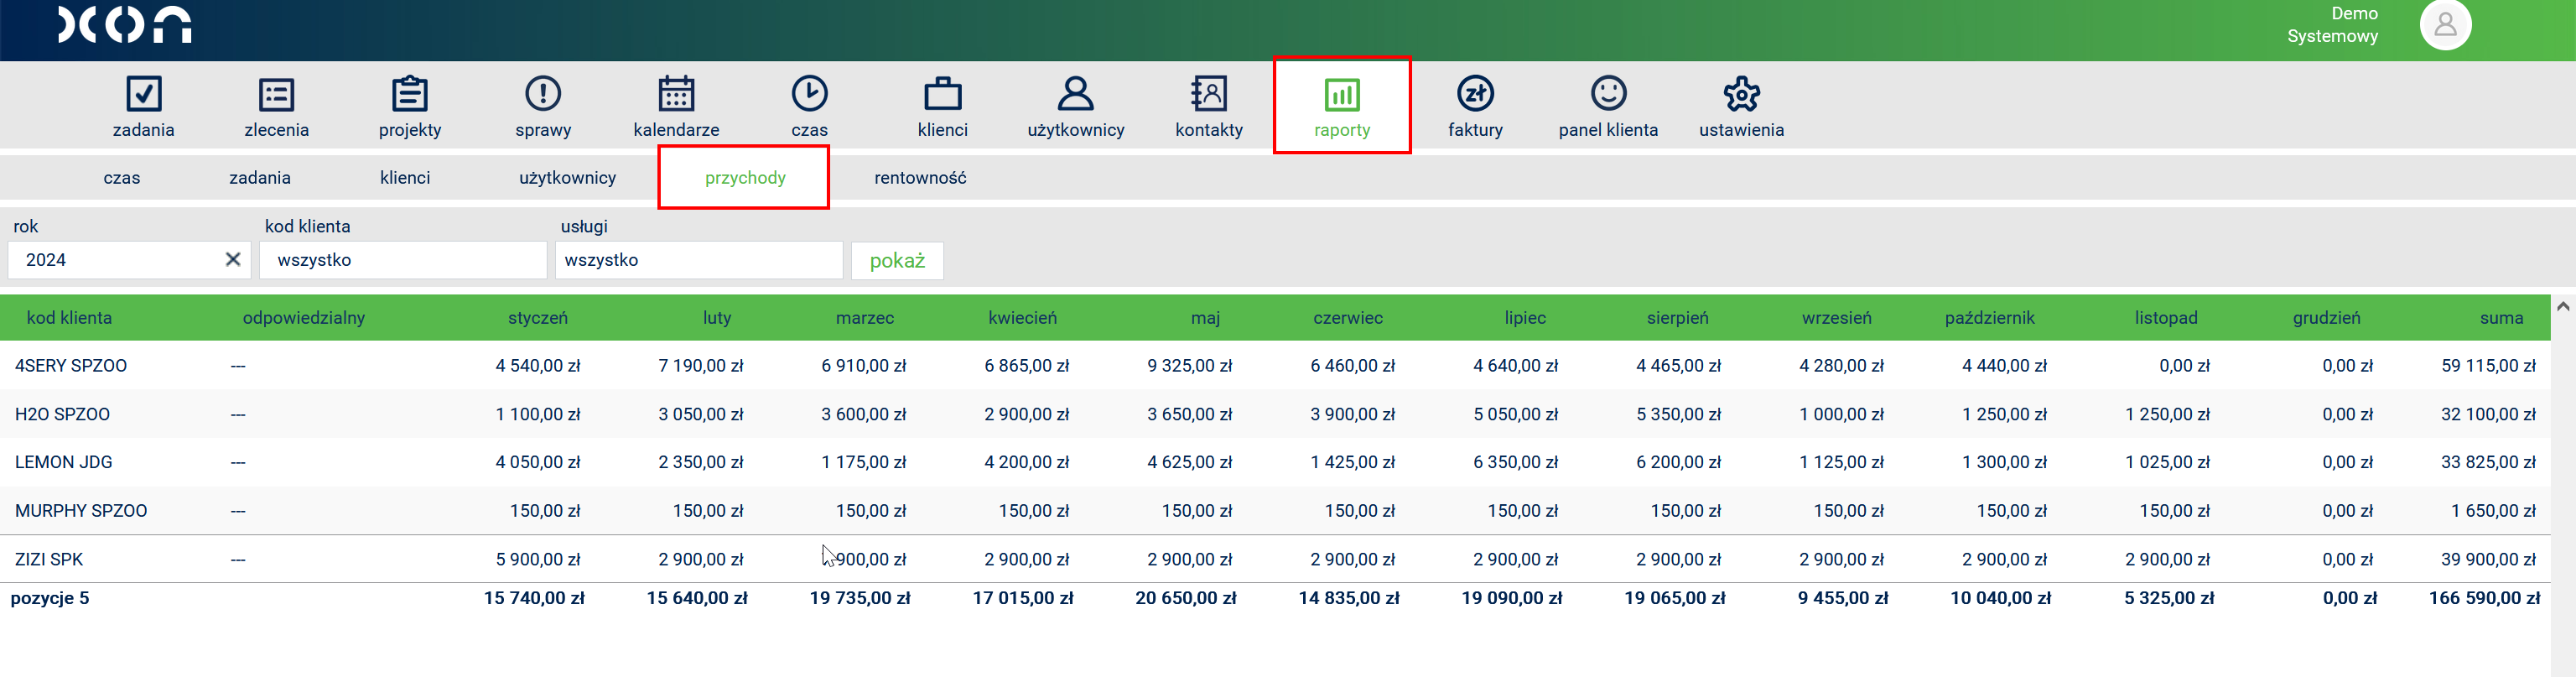The image size is (2576, 677).
Task: Click ZIZI SPK suma 39 900,00 zł
Action: point(2488,559)
